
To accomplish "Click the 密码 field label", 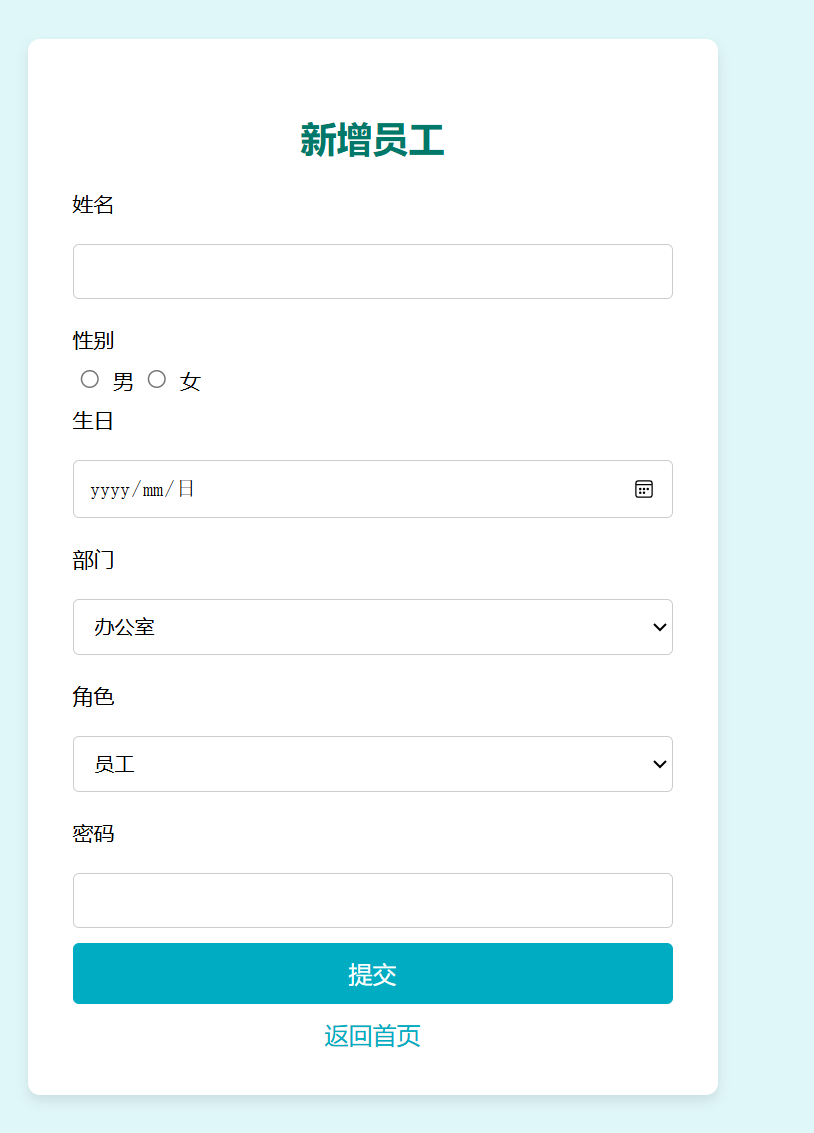I will pyautogui.click(x=94, y=834).
